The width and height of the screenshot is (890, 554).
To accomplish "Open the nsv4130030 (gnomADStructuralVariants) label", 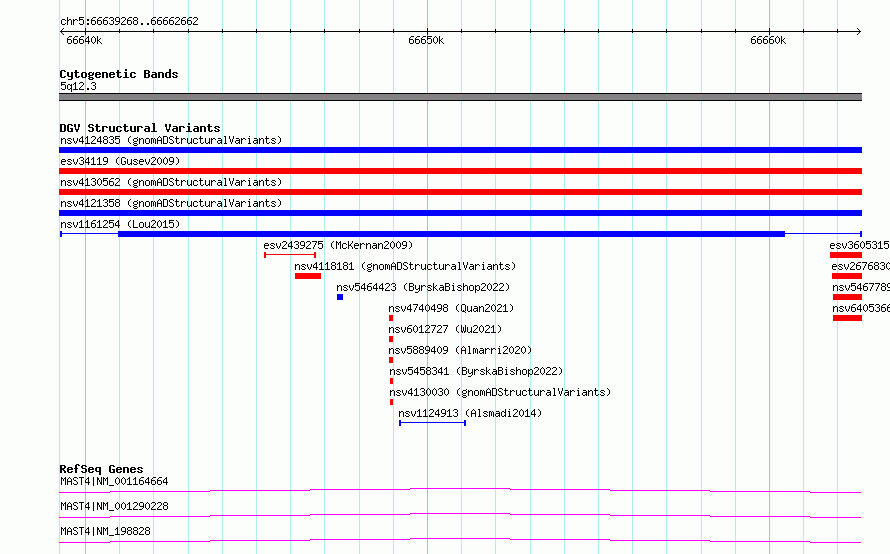I will (x=500, y=392).
